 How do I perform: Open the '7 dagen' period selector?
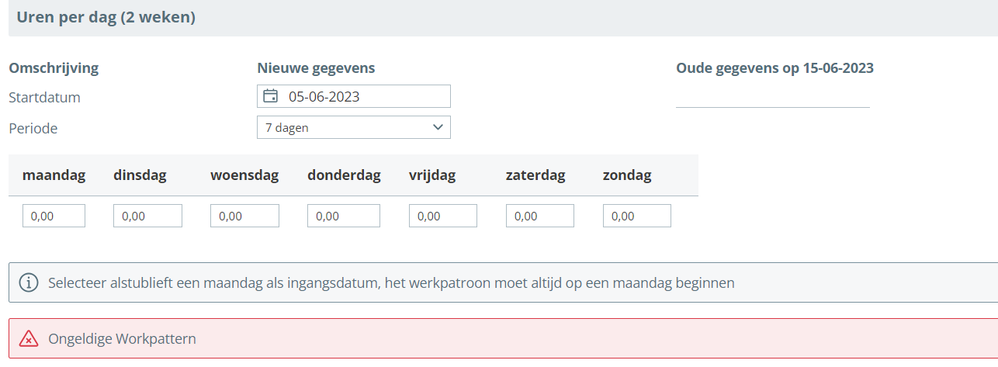coord(354,127)
